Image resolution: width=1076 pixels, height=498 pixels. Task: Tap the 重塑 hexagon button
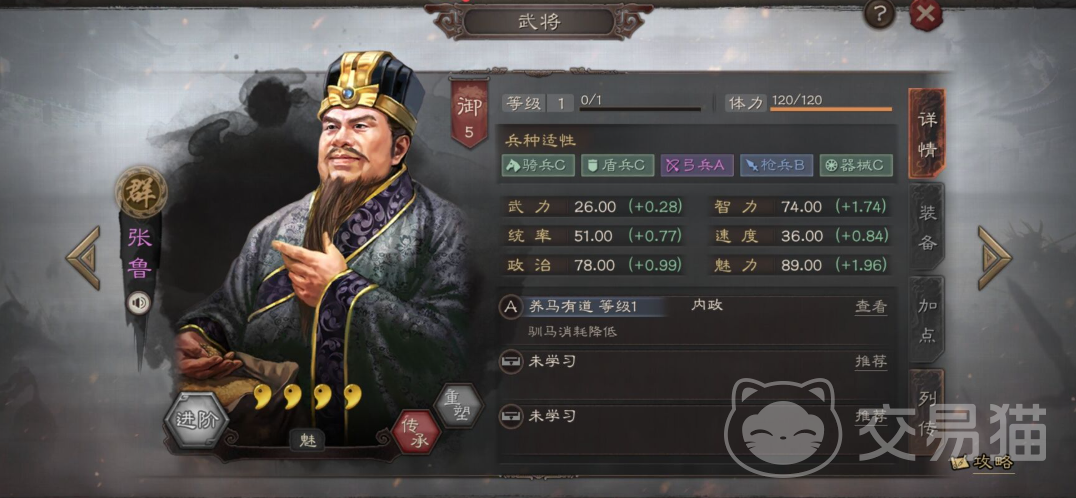458,405
